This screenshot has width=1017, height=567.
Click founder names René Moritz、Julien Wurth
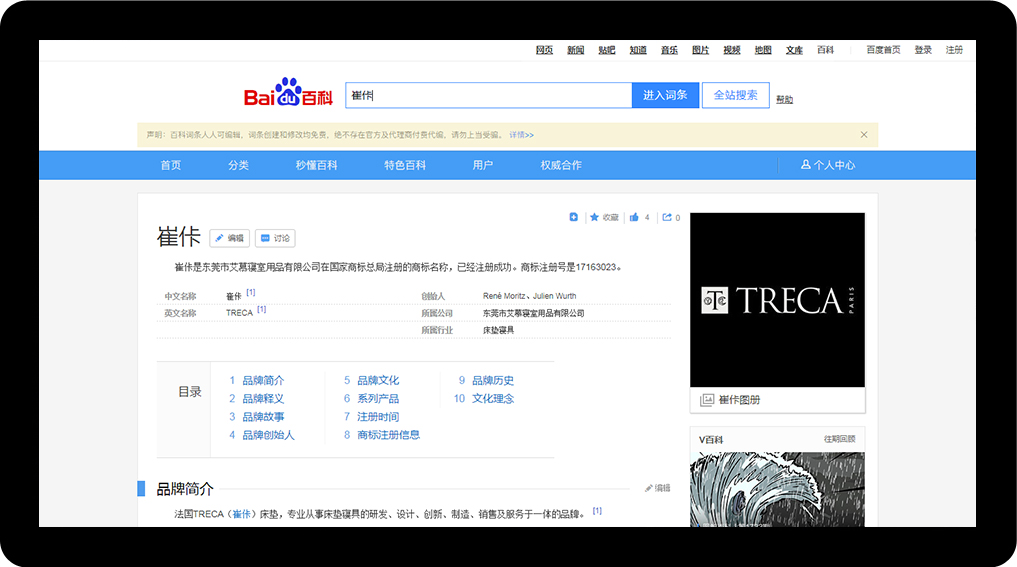coord(529,296)
